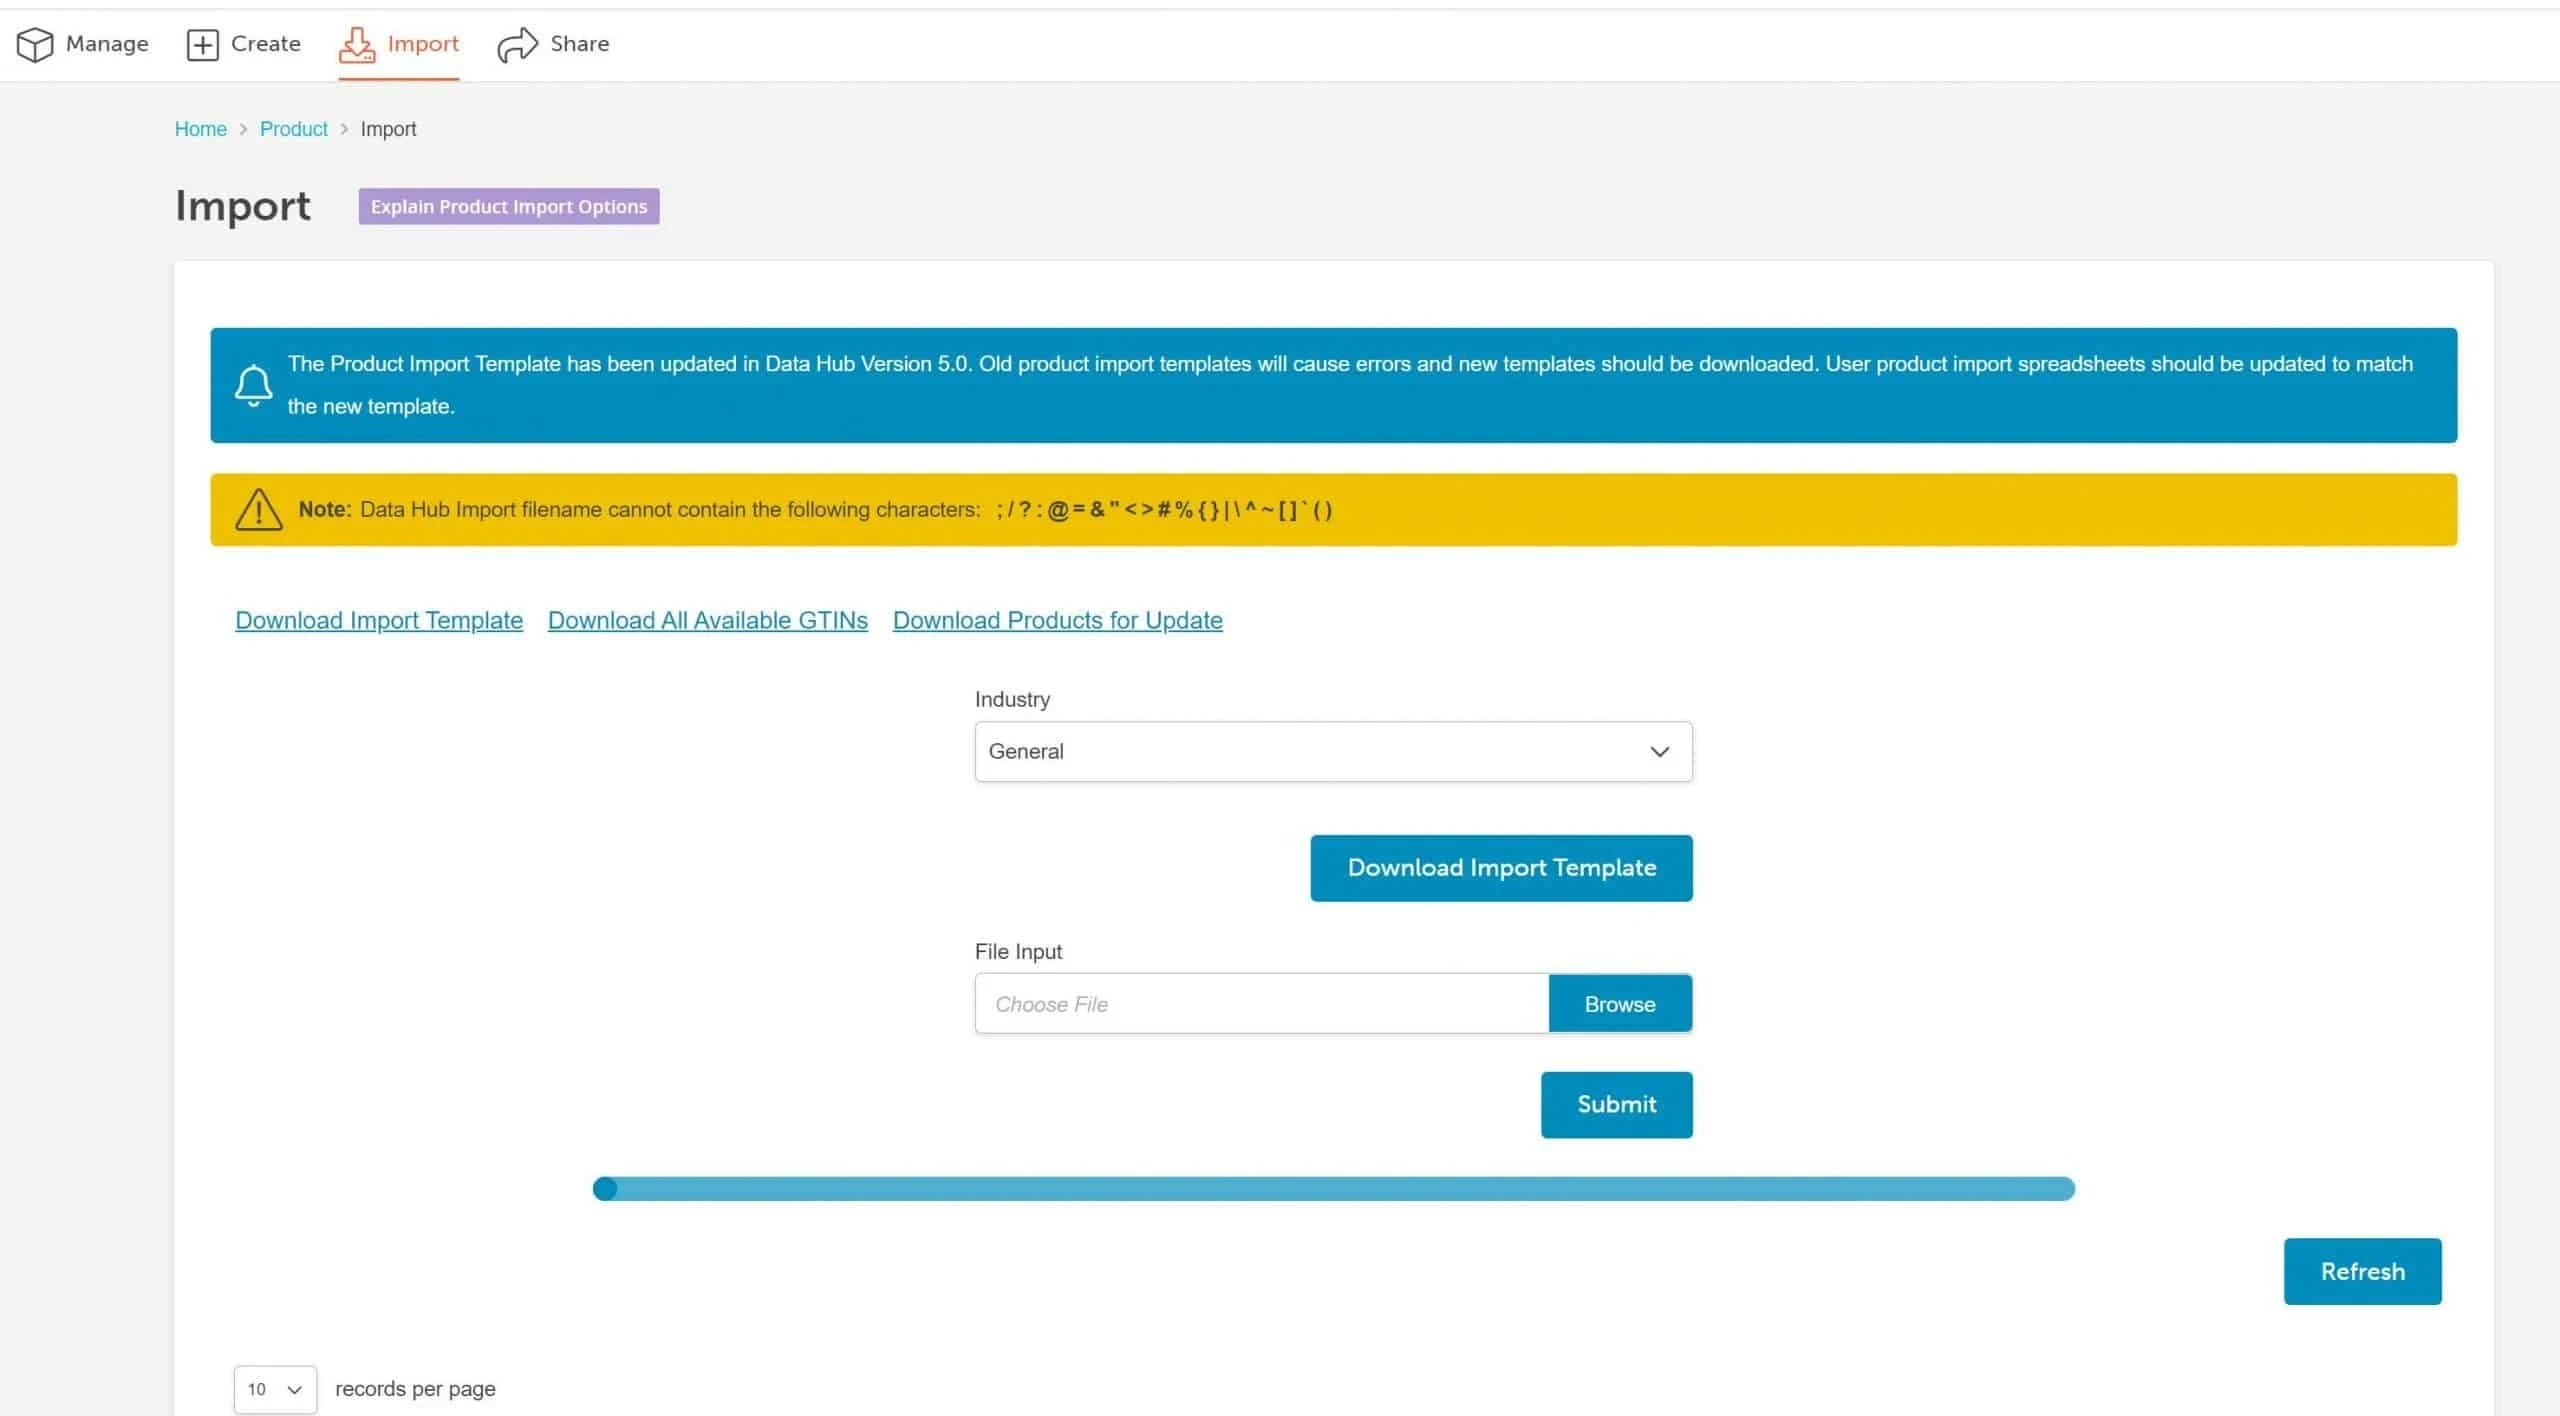Click Download Products for Update link
The image size is (2560, 1416).
[x=1057, y=620]
